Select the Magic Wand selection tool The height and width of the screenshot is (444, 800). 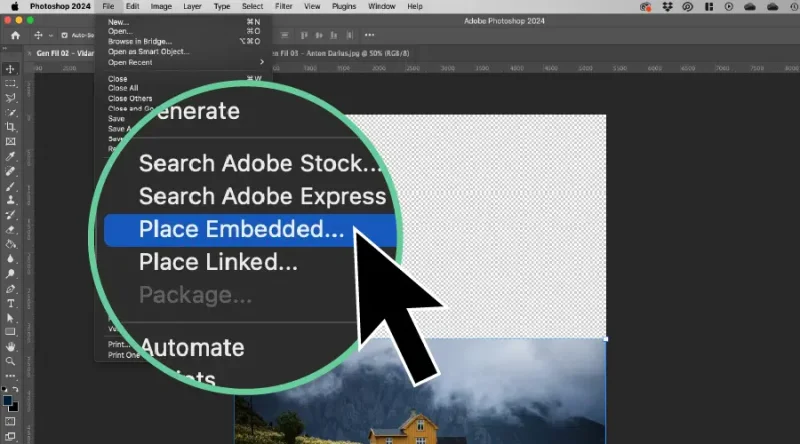point(10,113)
